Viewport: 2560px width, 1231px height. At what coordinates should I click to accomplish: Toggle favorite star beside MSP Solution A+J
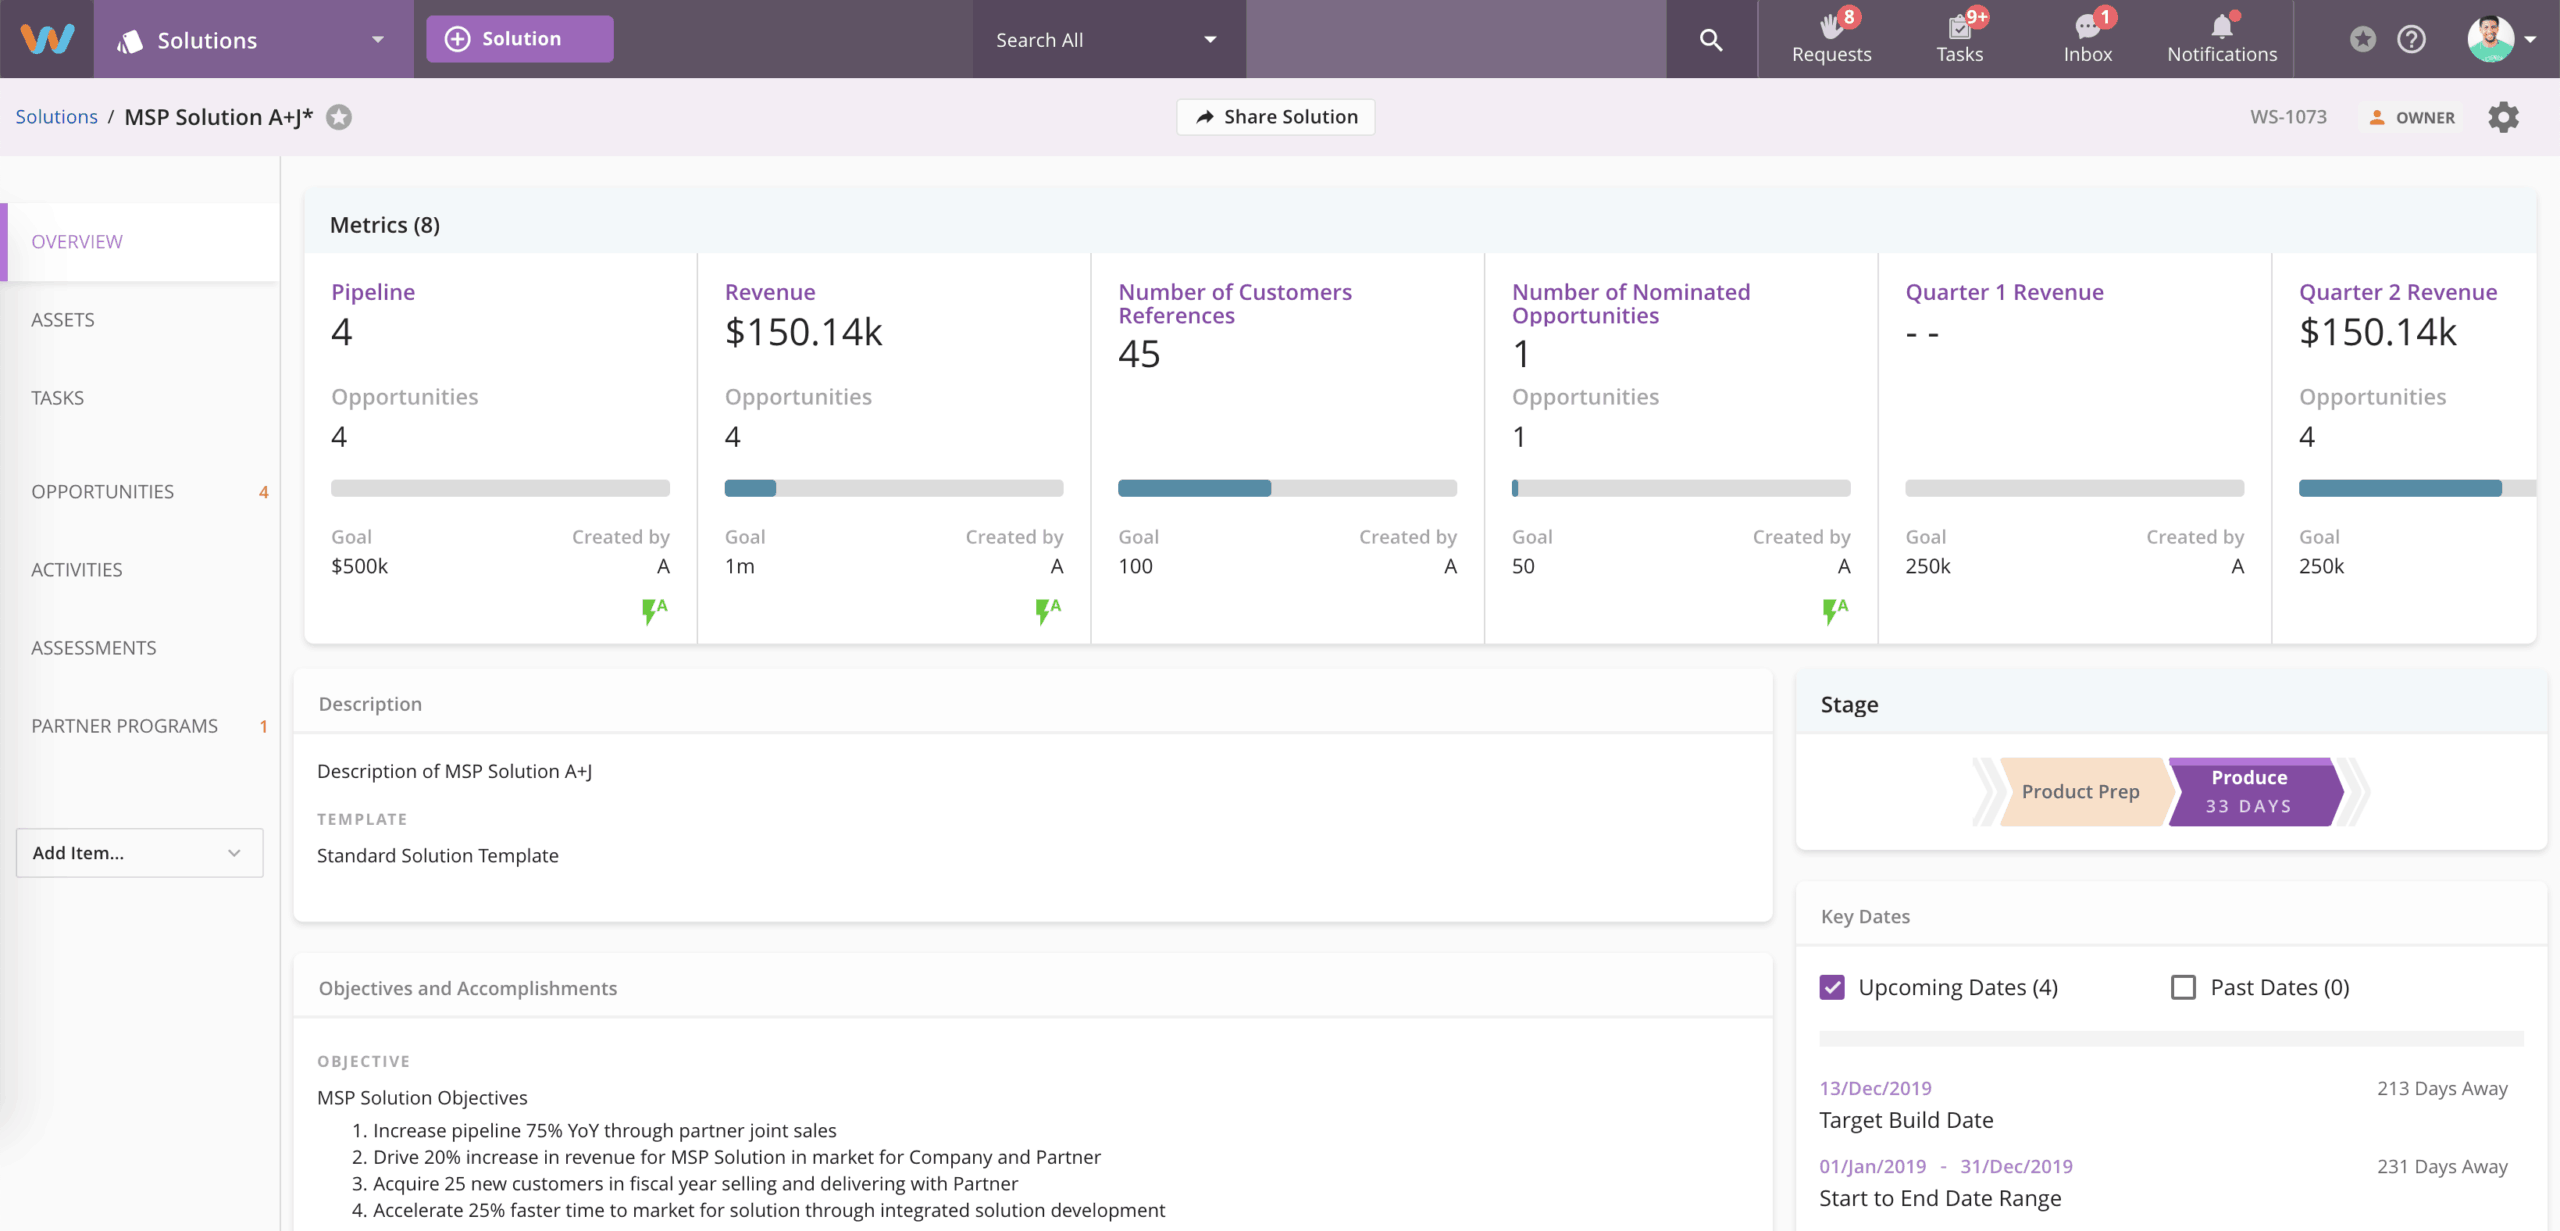[340, 117]
